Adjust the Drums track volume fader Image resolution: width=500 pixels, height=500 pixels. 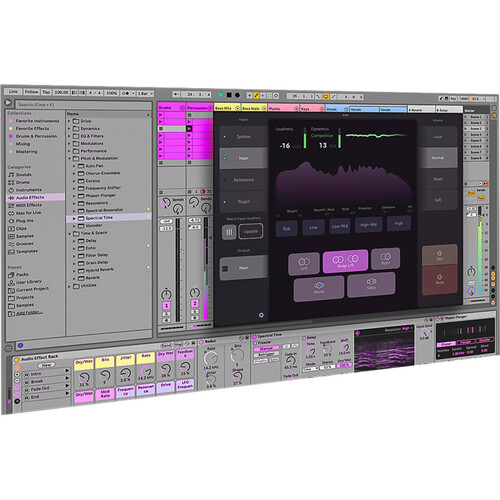pos(181,251)
